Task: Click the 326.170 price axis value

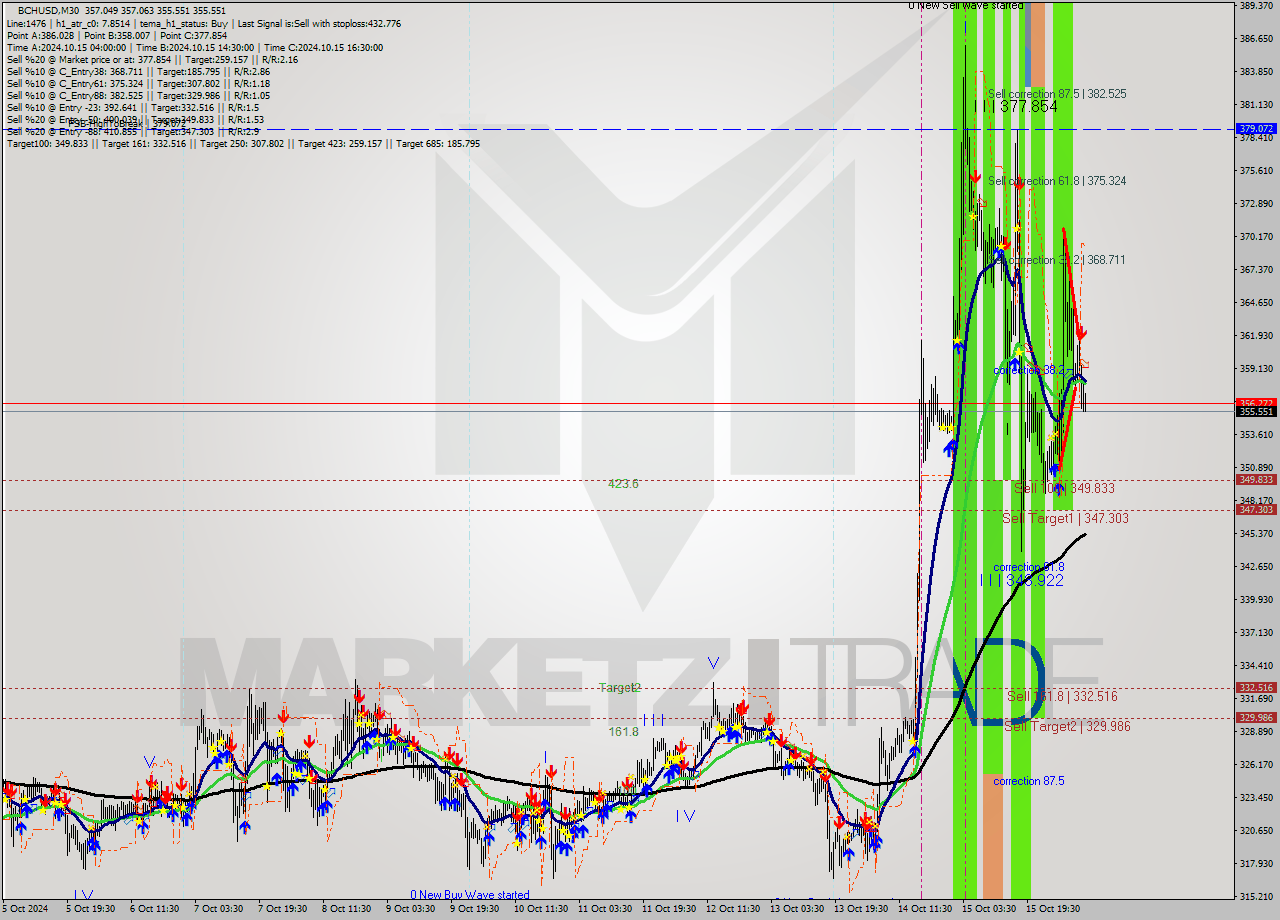Action: click(1256, 765)
